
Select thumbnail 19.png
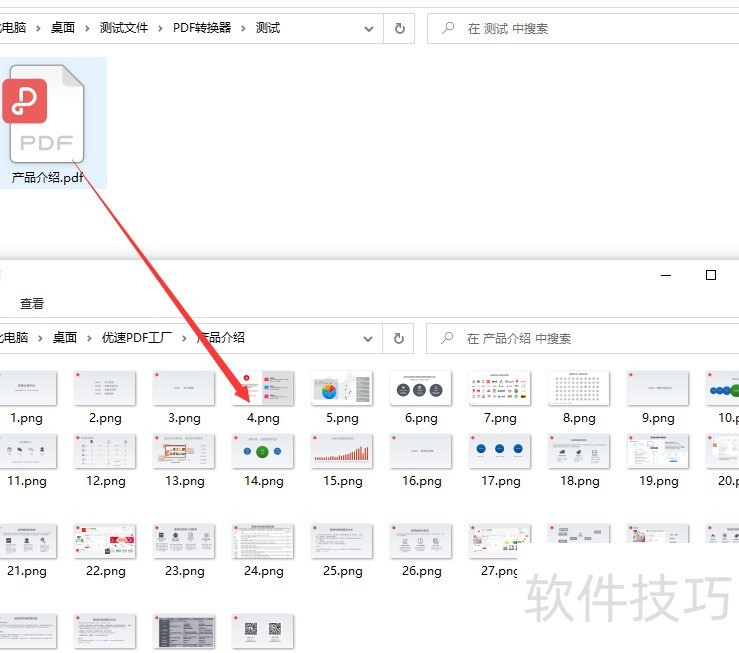click(x=657, y=451)
